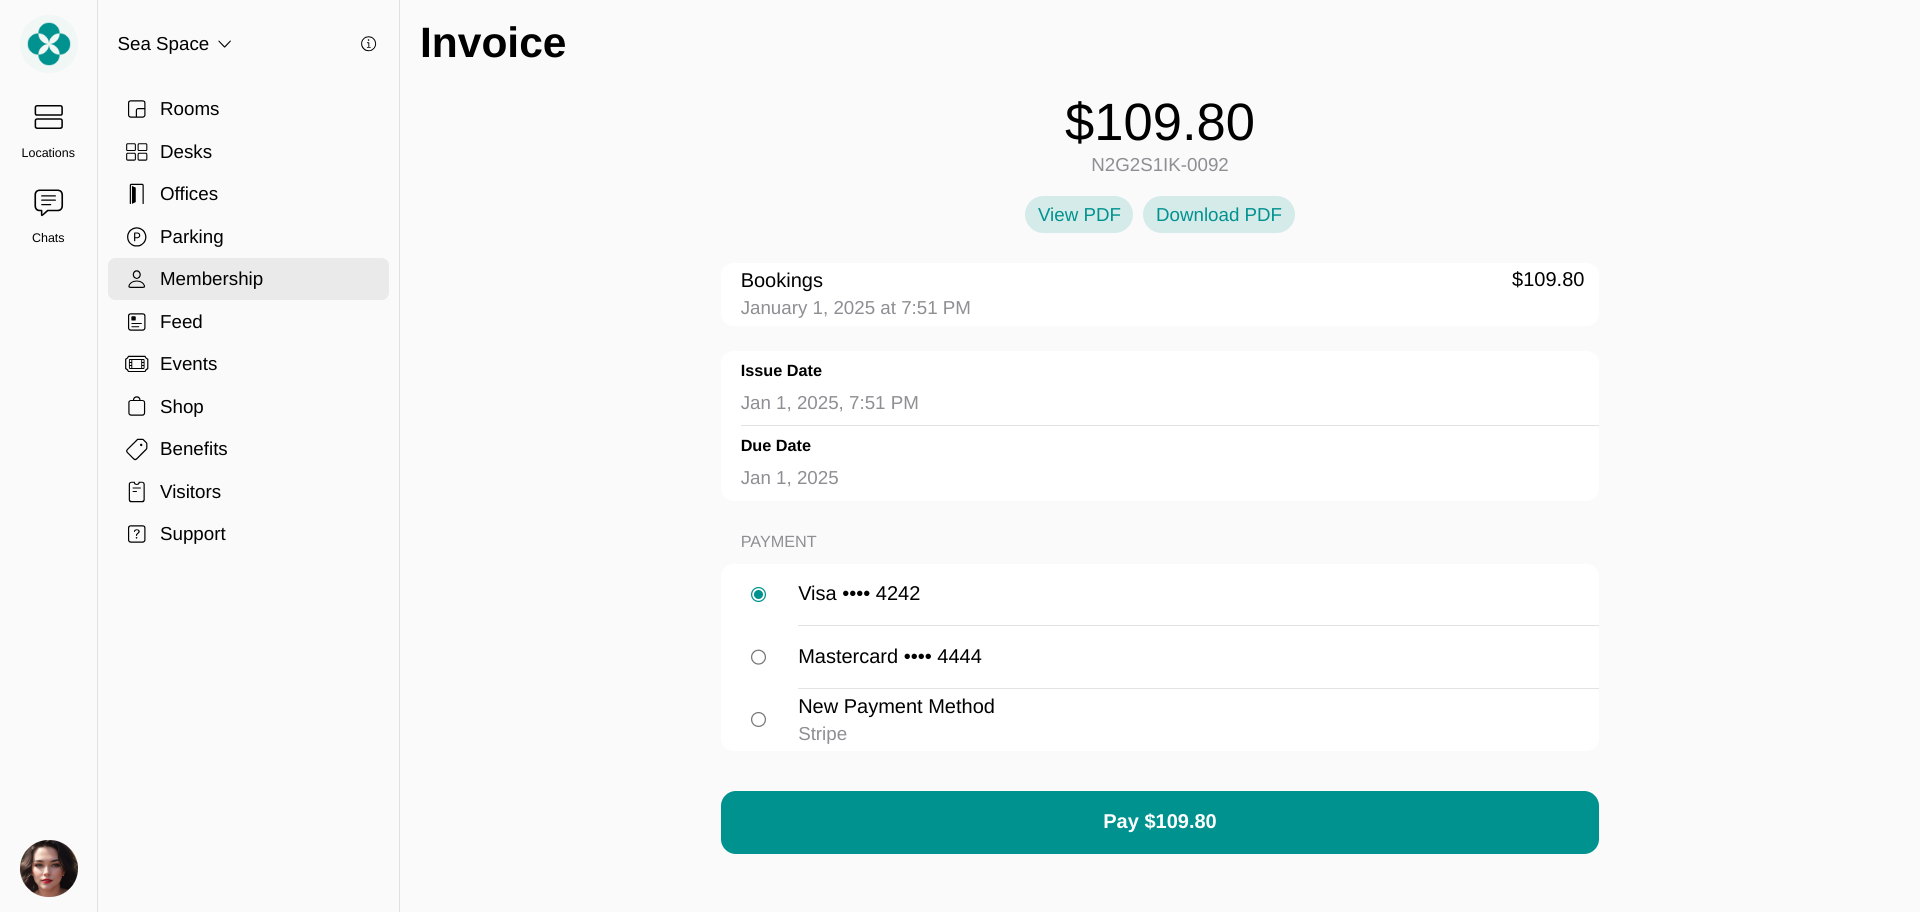1920x912 pixels.
Task: Click the info icon beside Sea Space
Action: [368, 44]
